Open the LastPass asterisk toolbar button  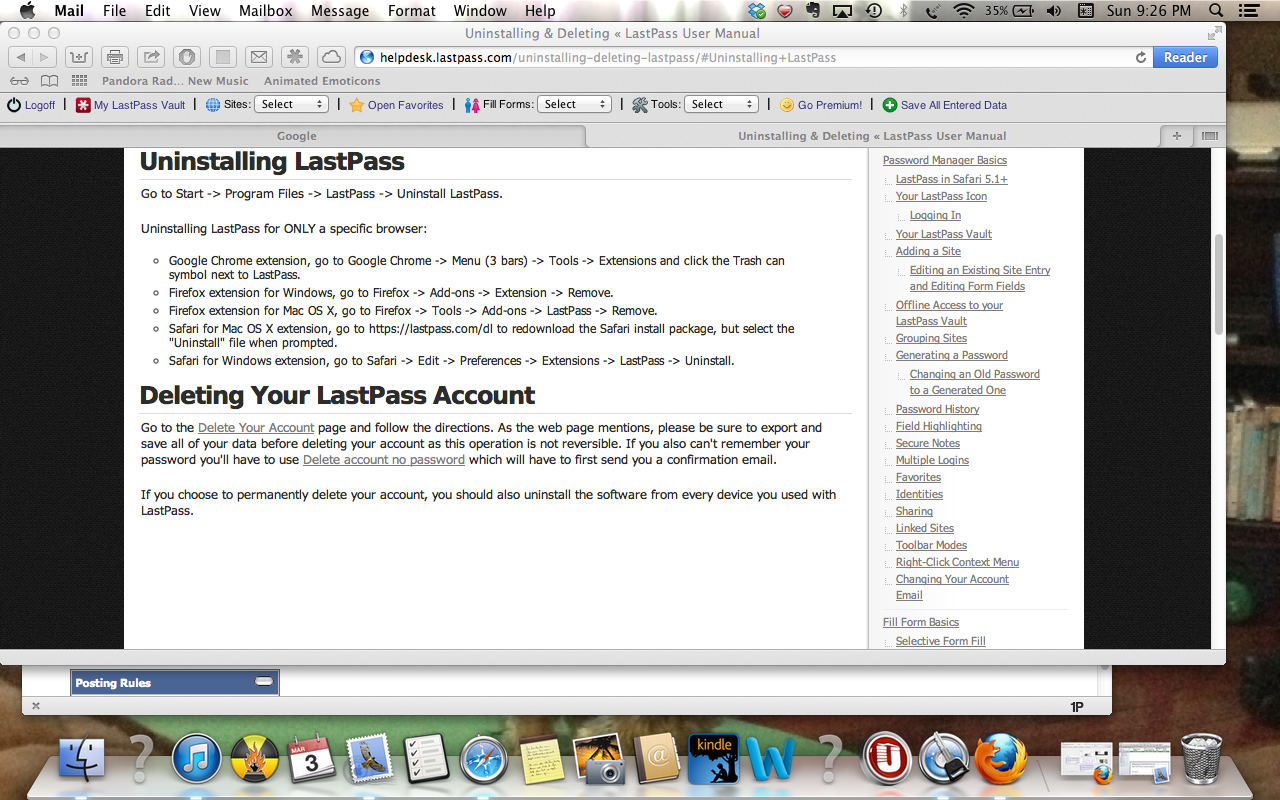[x=295, y=57]
